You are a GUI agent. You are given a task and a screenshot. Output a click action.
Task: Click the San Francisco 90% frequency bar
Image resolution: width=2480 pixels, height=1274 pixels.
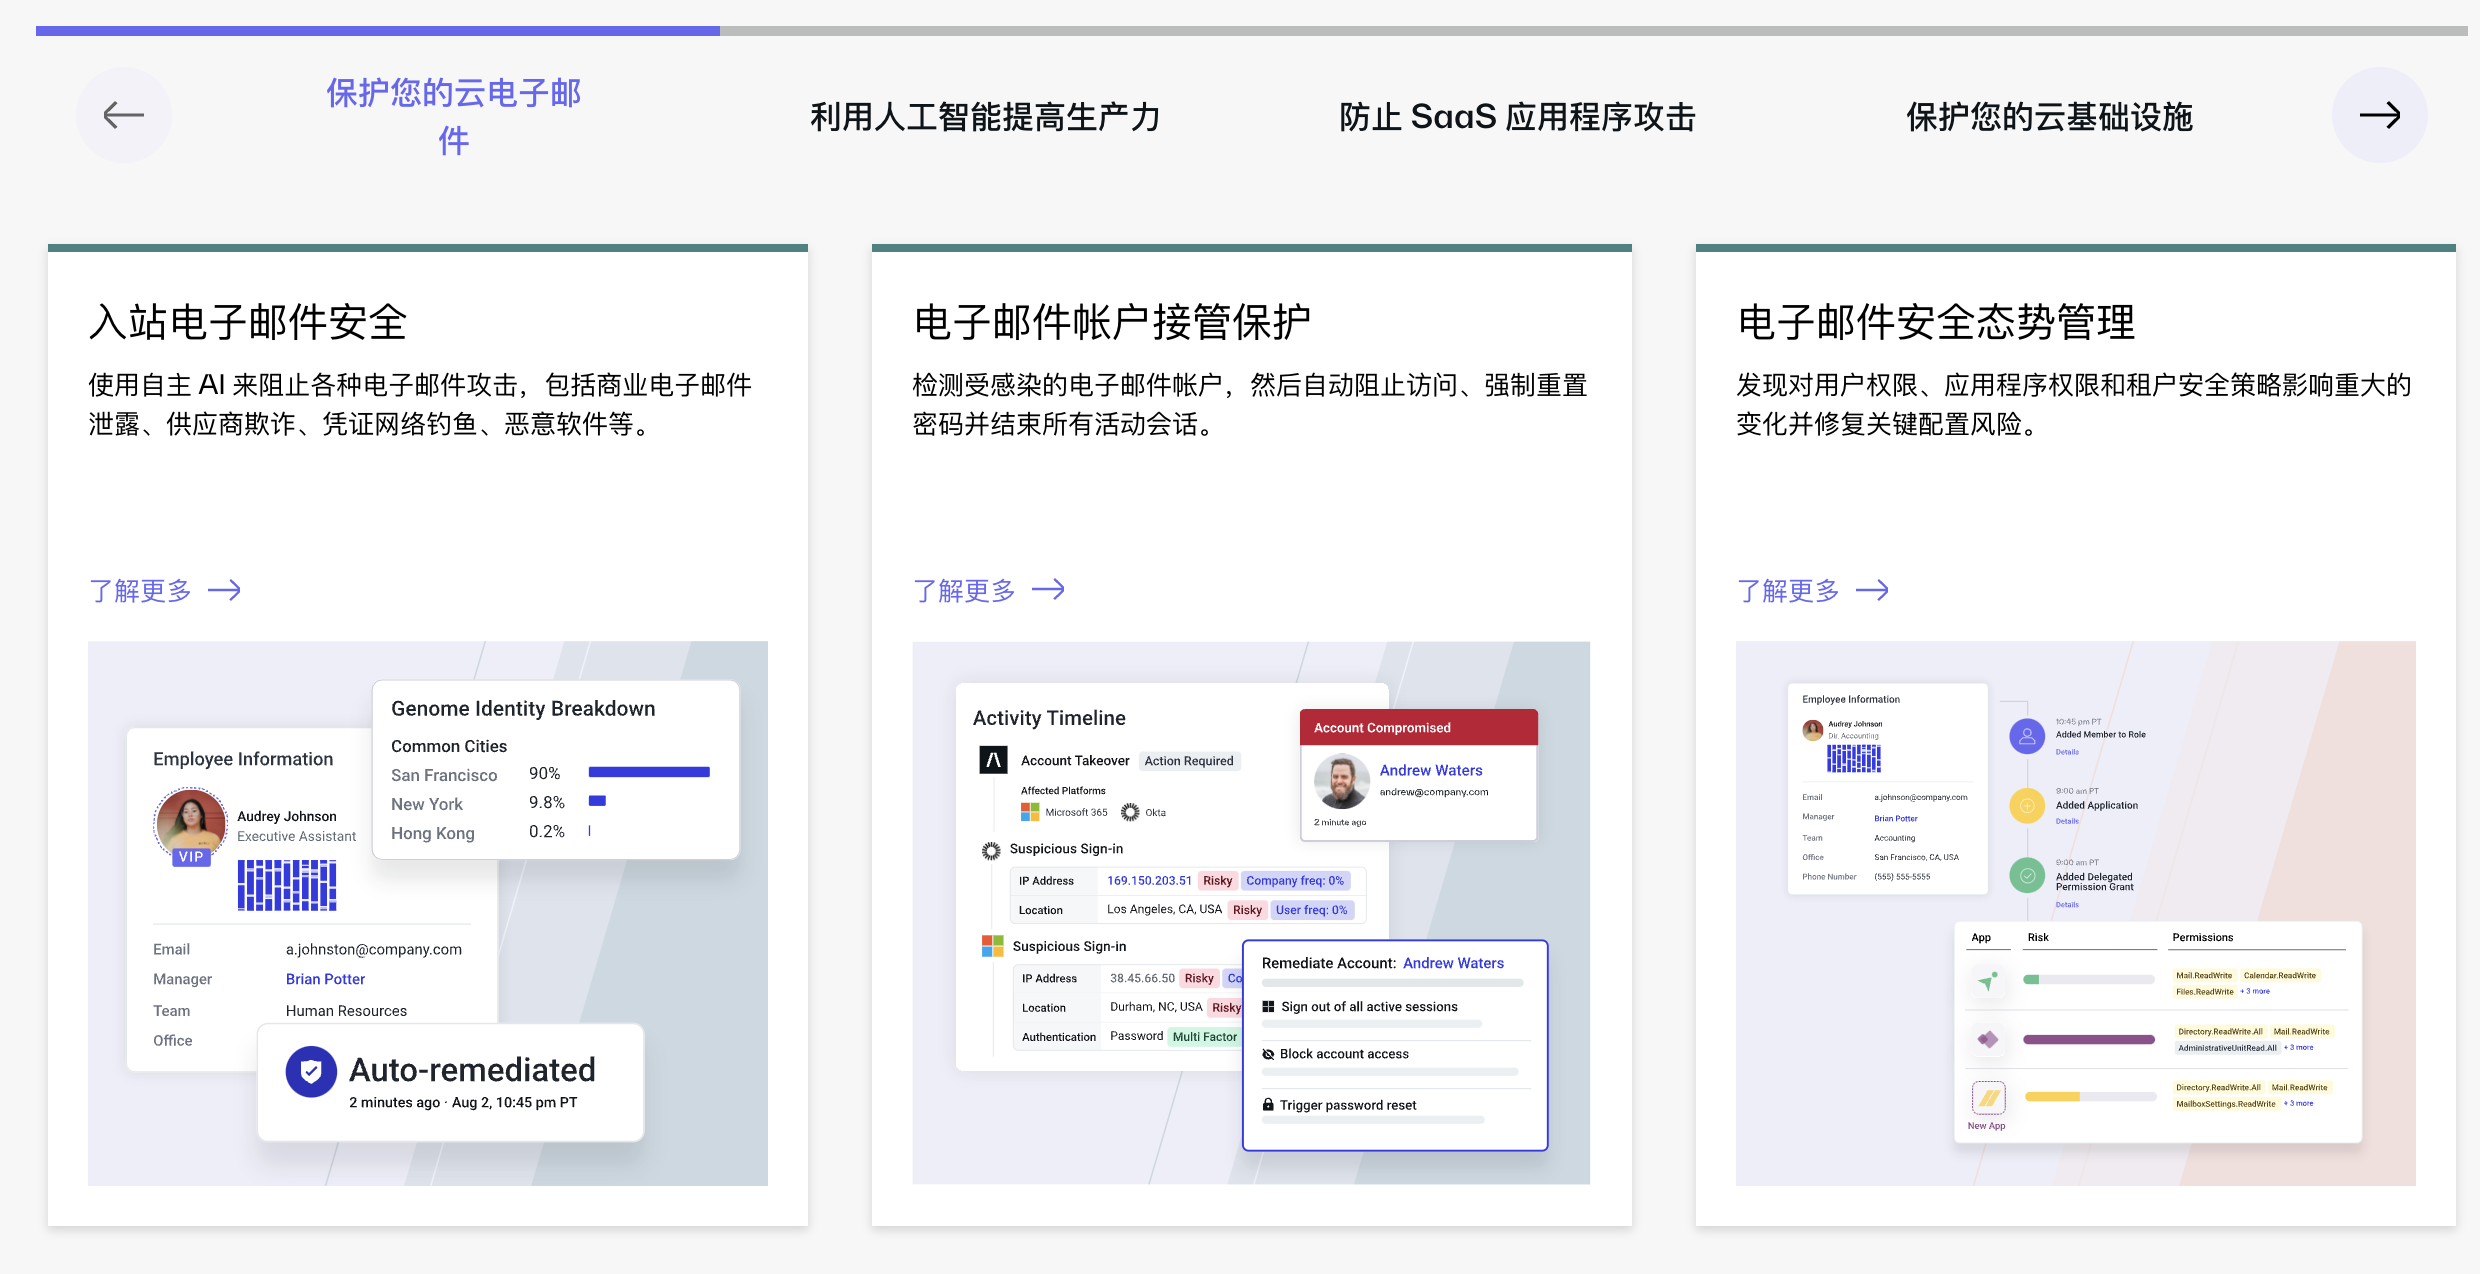[x=649, y=772]
